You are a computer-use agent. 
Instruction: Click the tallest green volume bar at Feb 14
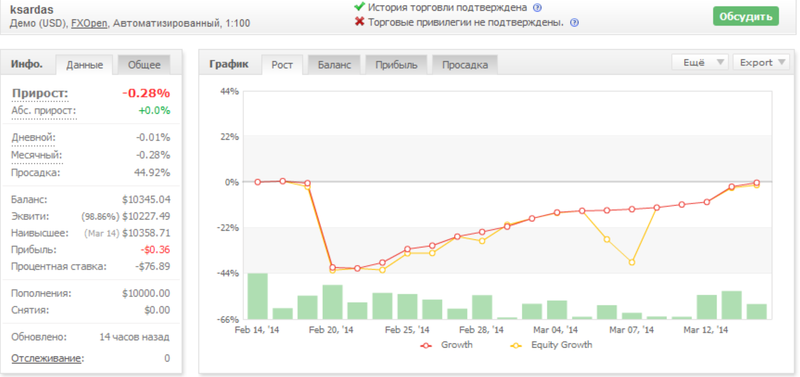pyautogui.click(x=258, y=296)
